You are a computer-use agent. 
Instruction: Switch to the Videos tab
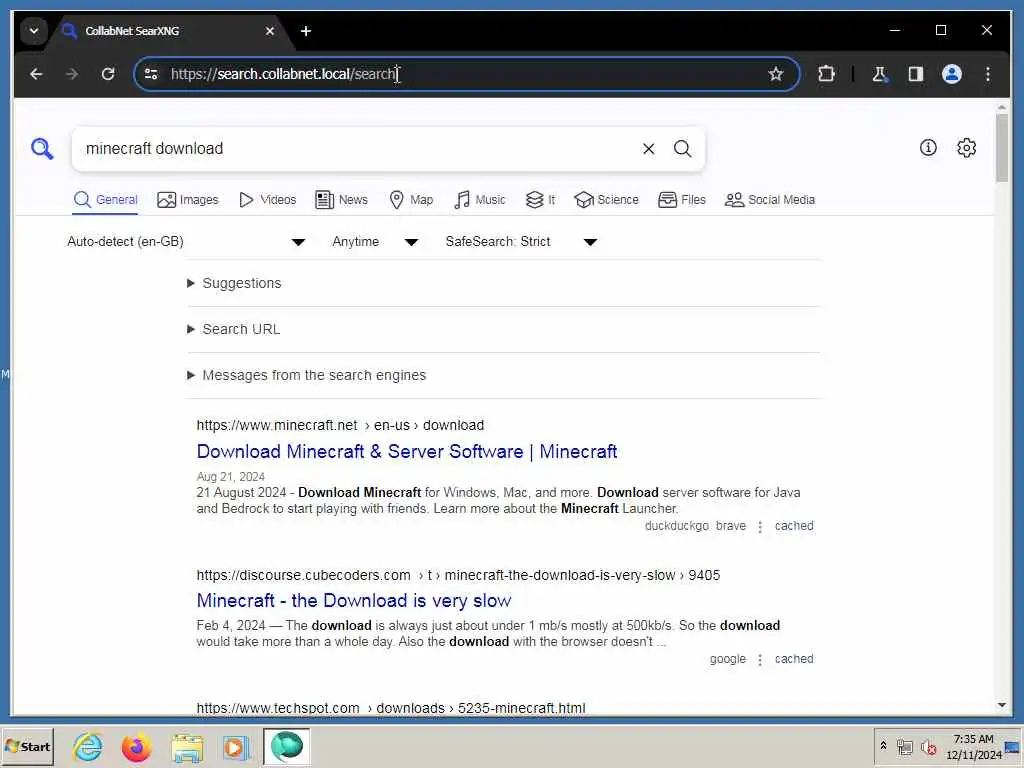click(x=267, y=200)
